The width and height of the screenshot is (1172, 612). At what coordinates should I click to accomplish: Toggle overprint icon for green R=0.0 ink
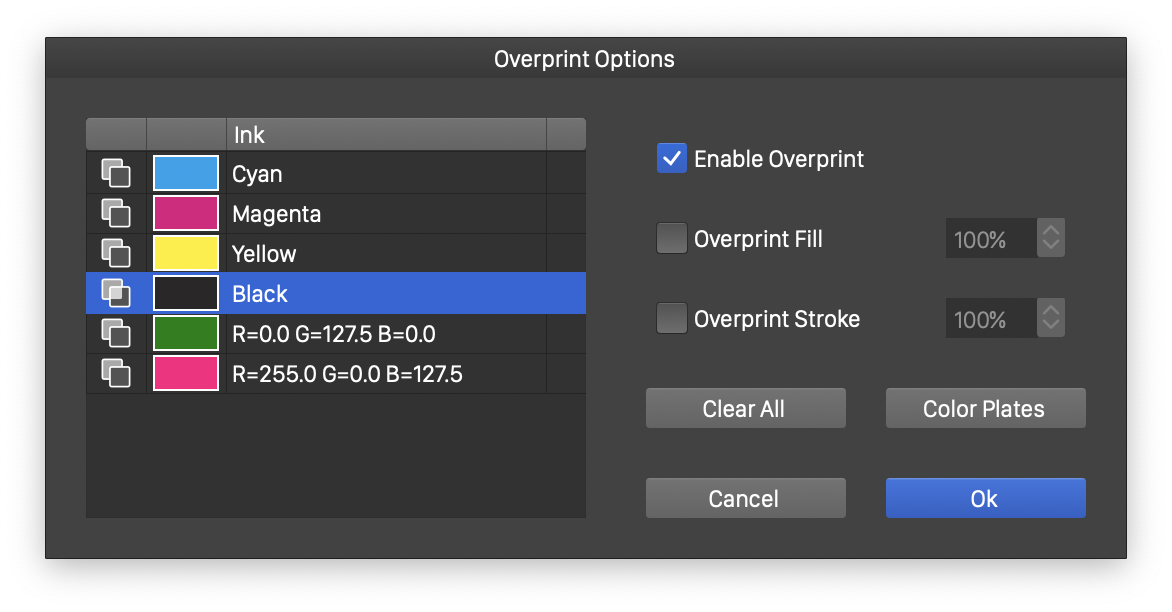point(116,334)
